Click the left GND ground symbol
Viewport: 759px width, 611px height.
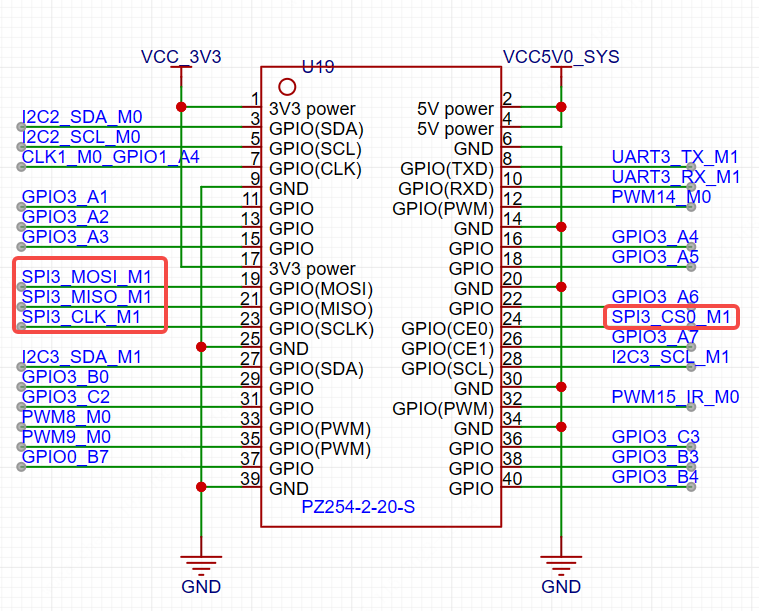[201, 564]
